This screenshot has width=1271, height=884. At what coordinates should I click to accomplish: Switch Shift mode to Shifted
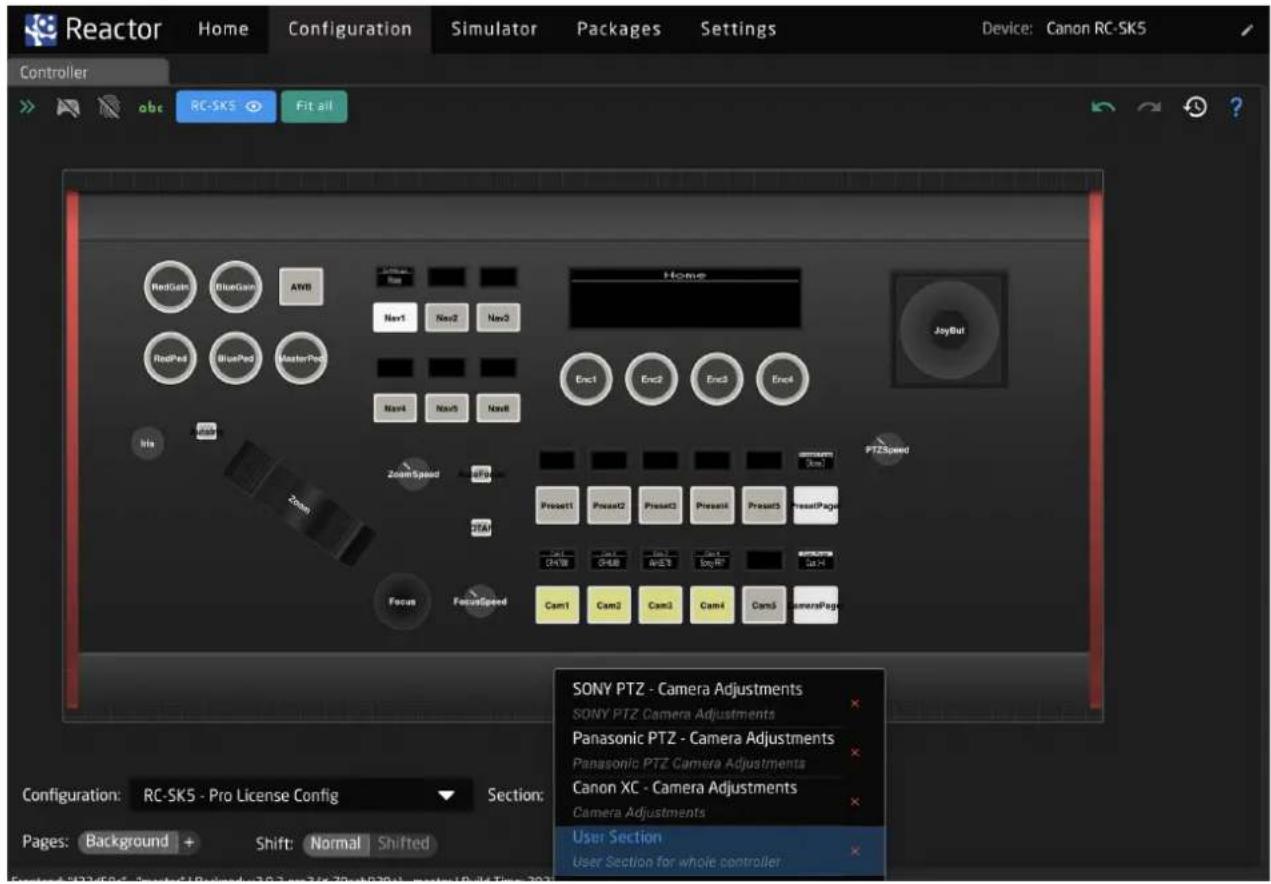(403, 843)
